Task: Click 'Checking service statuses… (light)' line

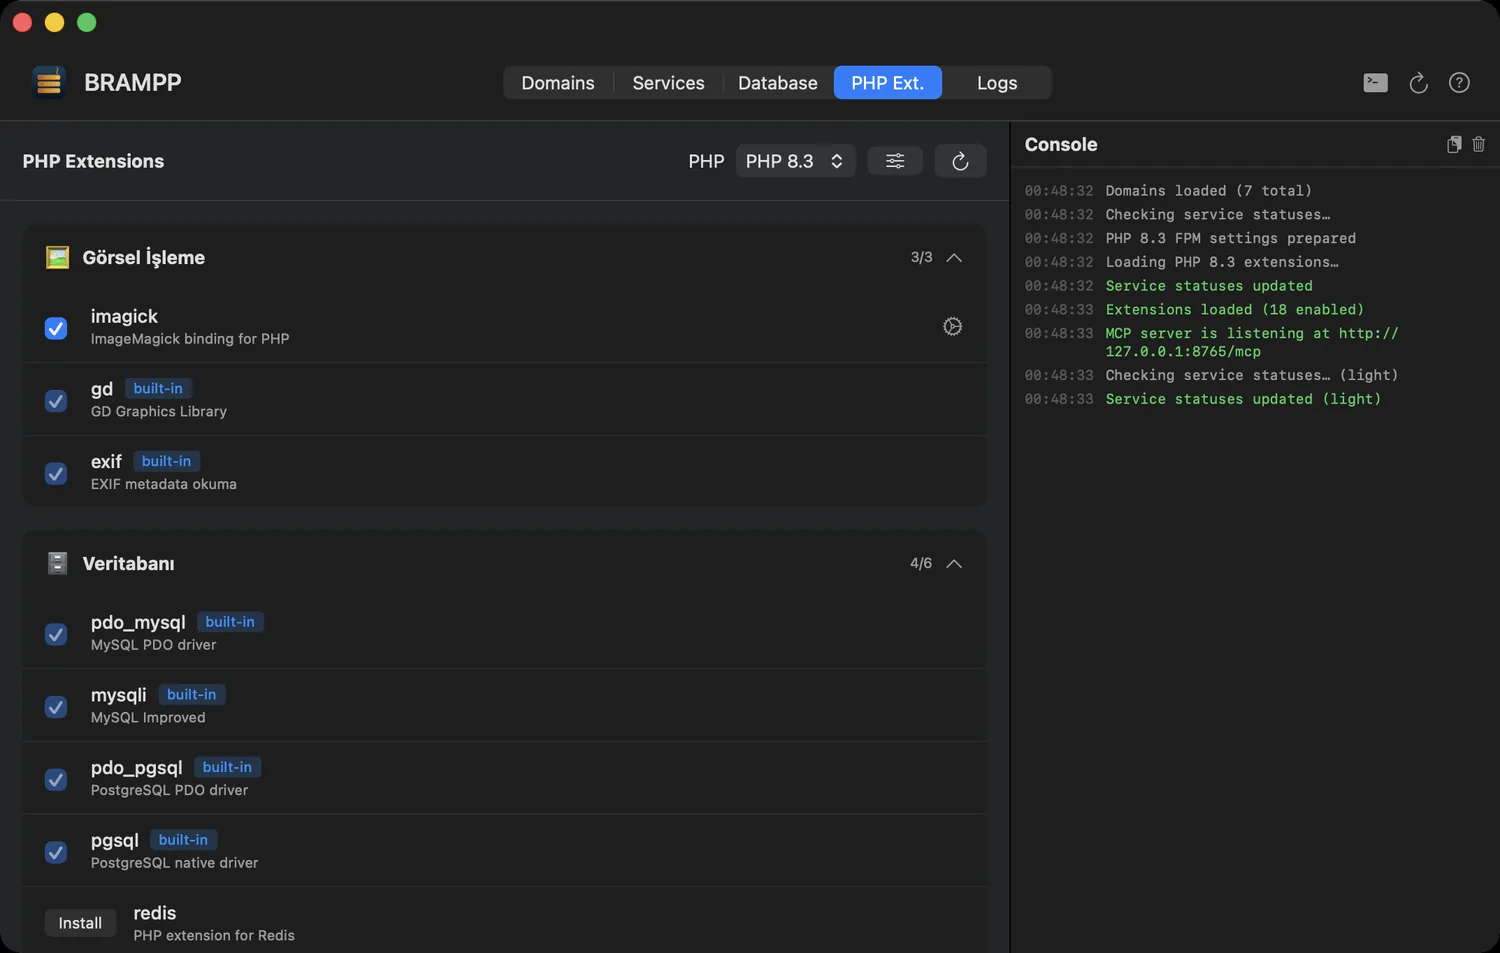Action: click(x=1251, y=375)
